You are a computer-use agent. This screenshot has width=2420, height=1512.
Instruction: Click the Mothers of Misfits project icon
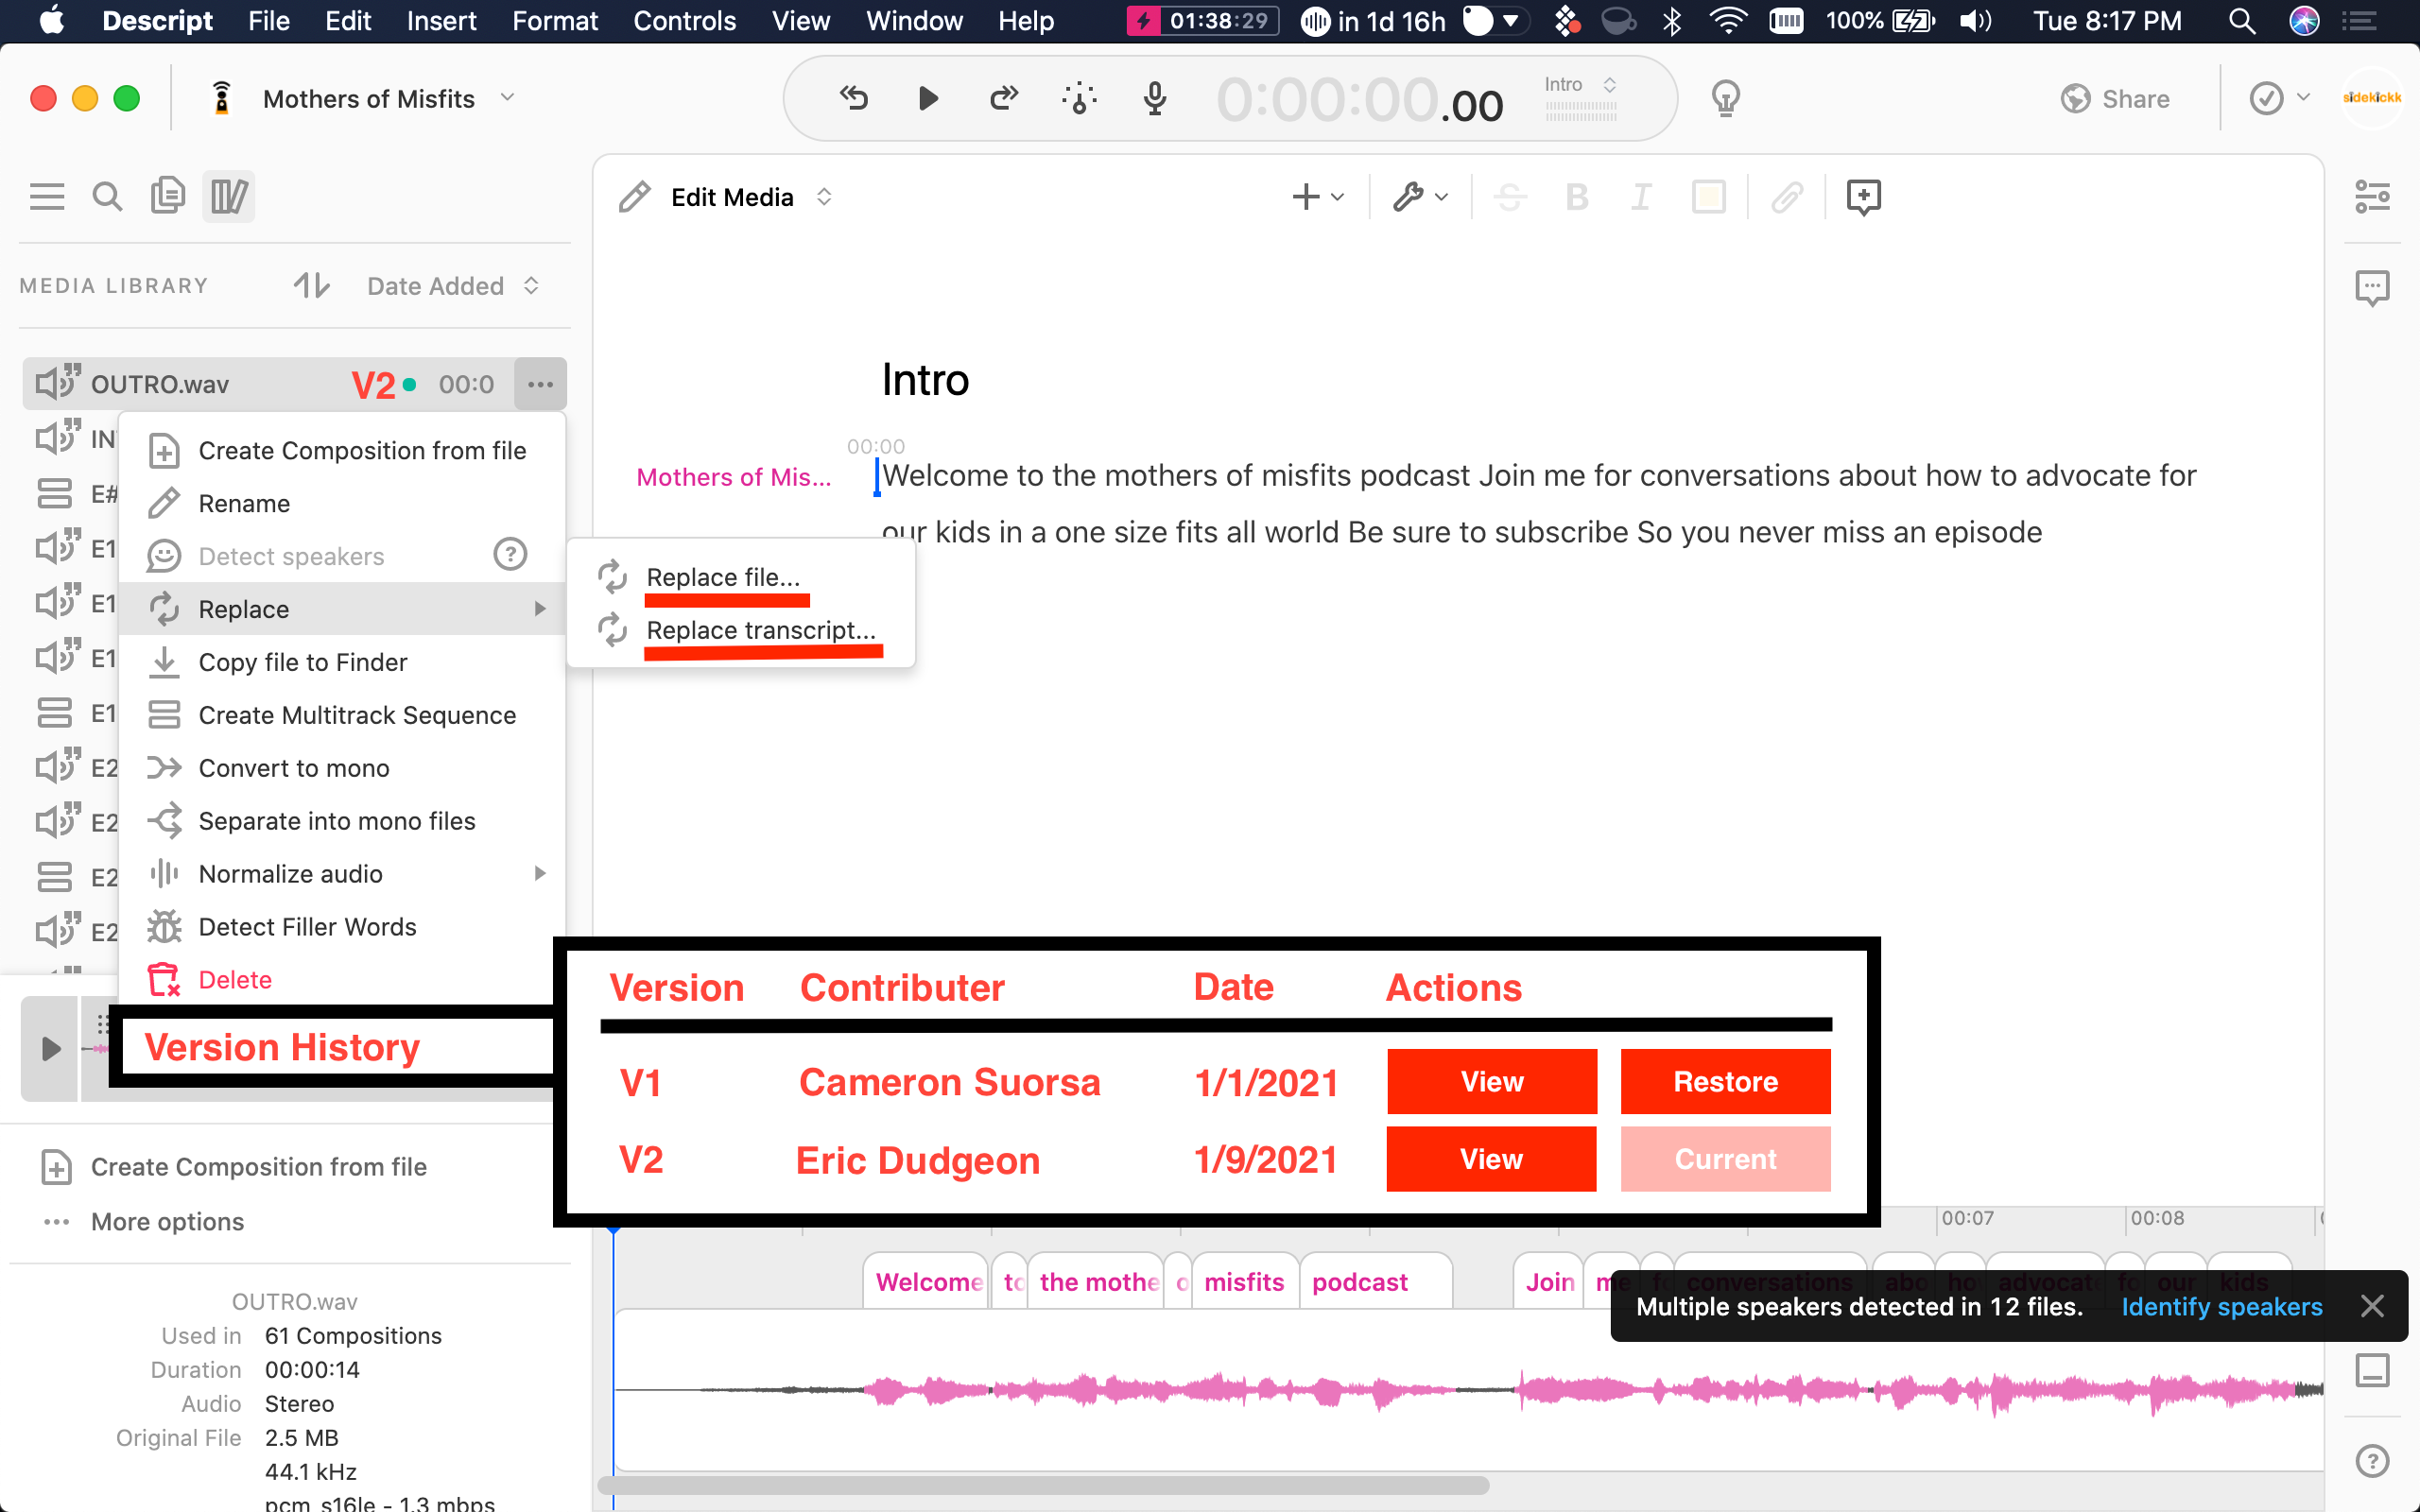coord(222,98)
